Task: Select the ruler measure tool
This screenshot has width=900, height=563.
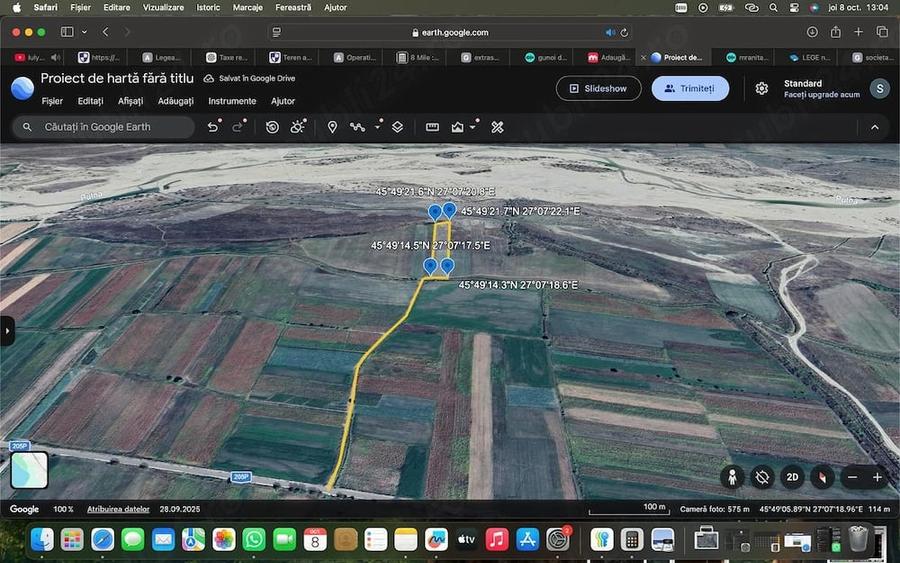Action: click(432, 127)
